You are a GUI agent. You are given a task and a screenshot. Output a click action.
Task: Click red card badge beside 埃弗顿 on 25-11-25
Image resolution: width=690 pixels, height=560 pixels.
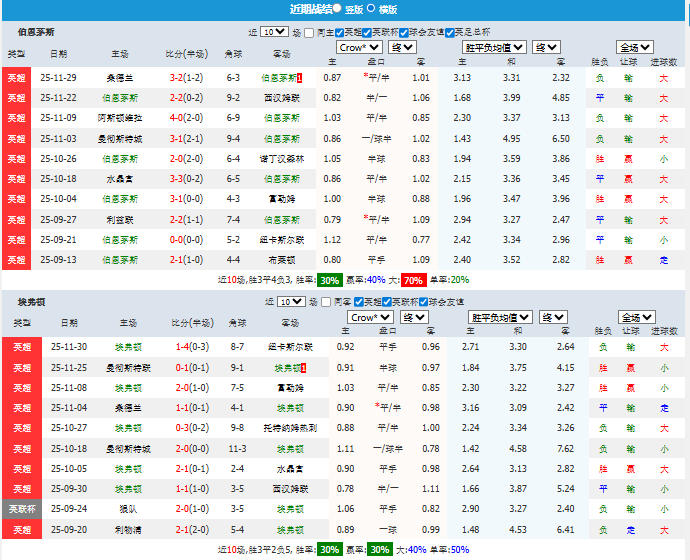point(304,367)
